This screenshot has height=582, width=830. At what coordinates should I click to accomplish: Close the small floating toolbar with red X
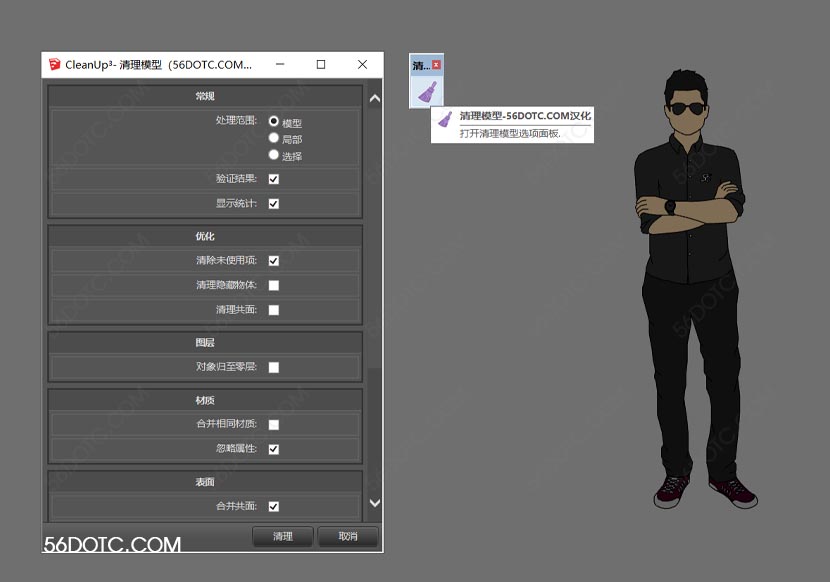(436, 65)
